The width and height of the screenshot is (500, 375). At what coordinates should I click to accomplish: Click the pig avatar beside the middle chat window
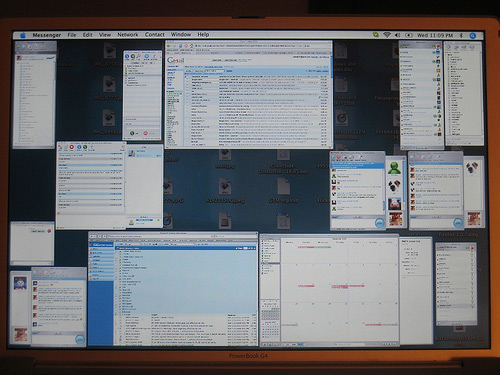coord(395,203)
